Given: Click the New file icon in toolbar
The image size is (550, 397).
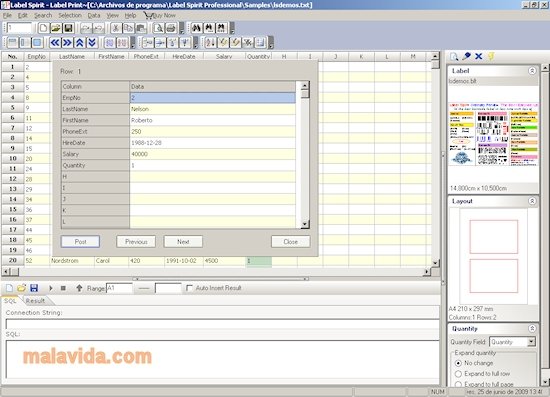Looking at the screenshot, I should (43, 28).
